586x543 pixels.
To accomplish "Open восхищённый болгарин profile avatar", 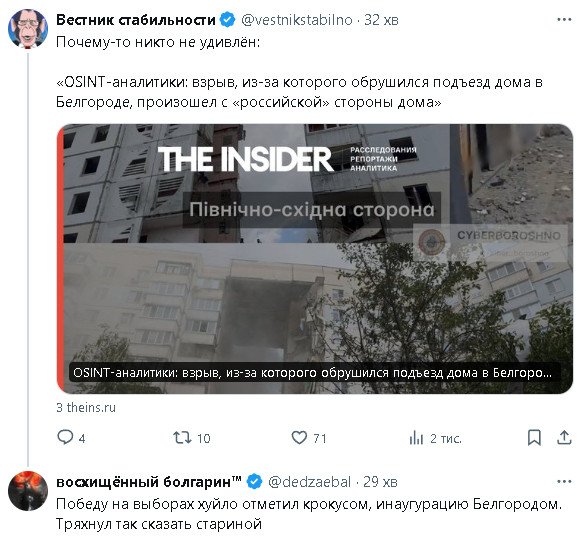I will pos(28,491).
